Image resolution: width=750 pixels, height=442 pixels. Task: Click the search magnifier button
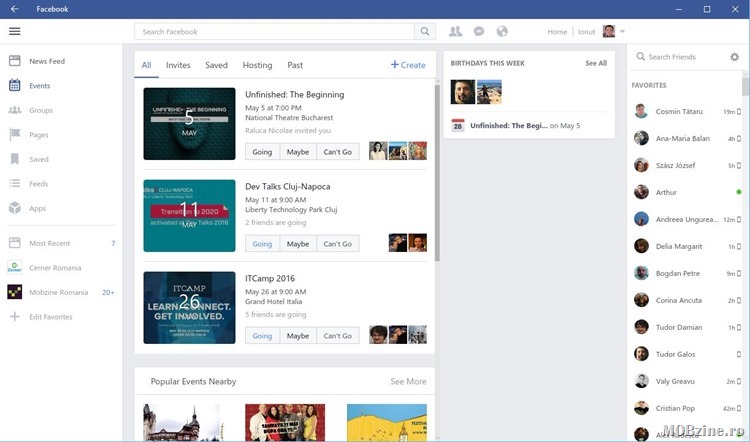click(425, 32)
